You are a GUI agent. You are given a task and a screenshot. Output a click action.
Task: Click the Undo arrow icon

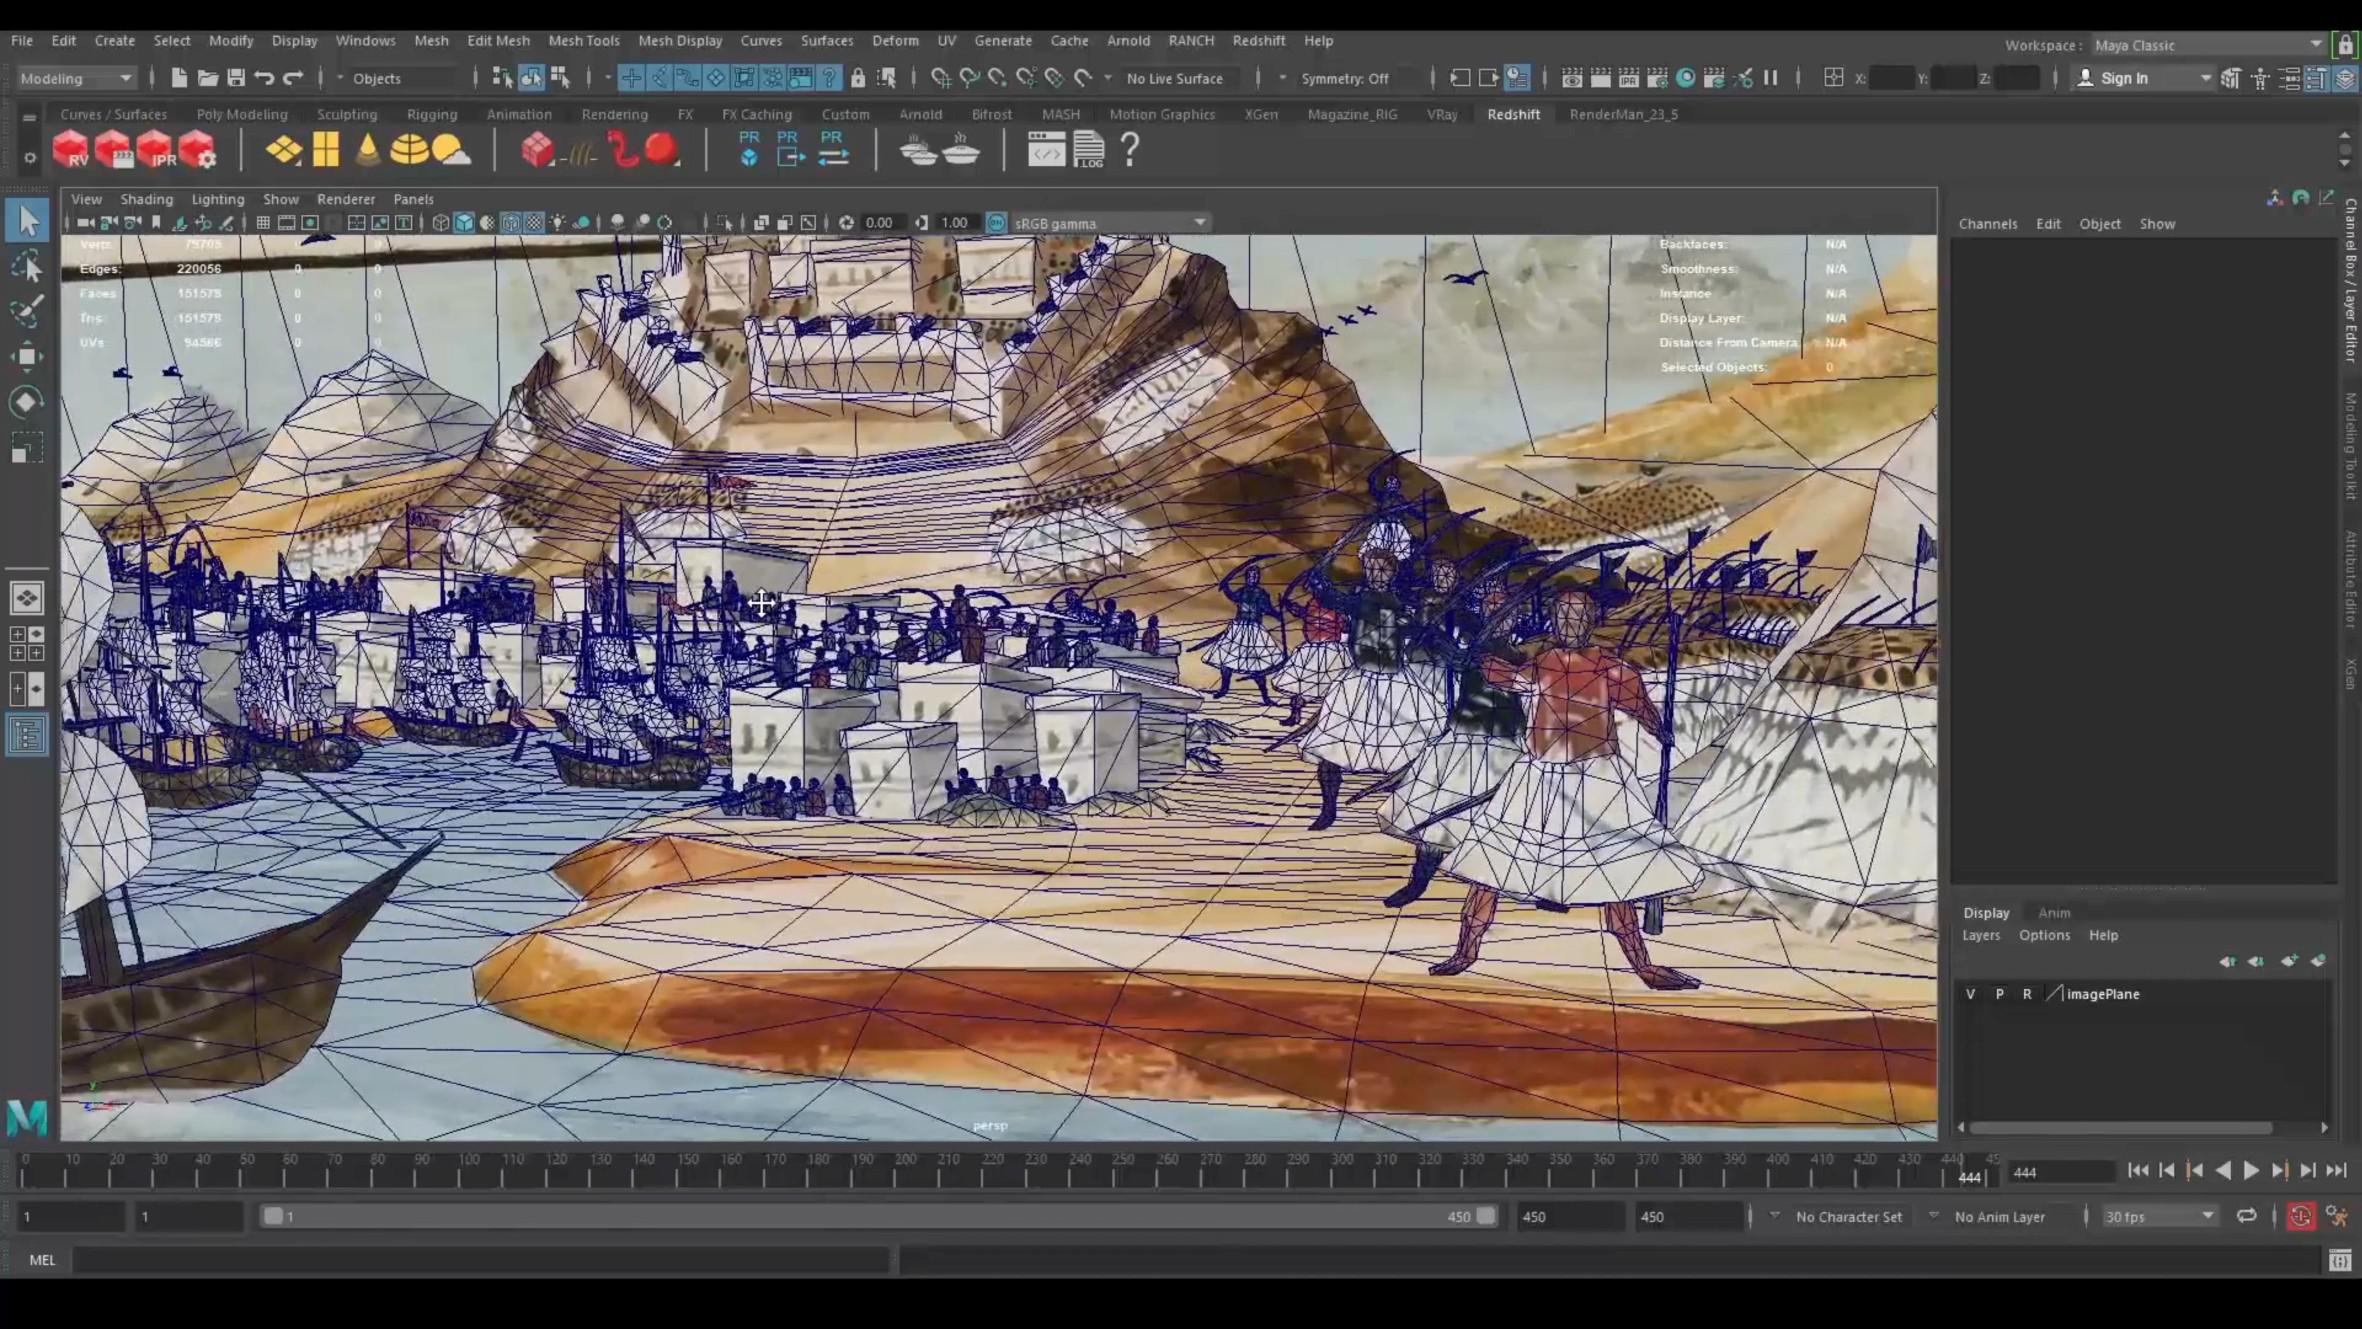point(264,78)
